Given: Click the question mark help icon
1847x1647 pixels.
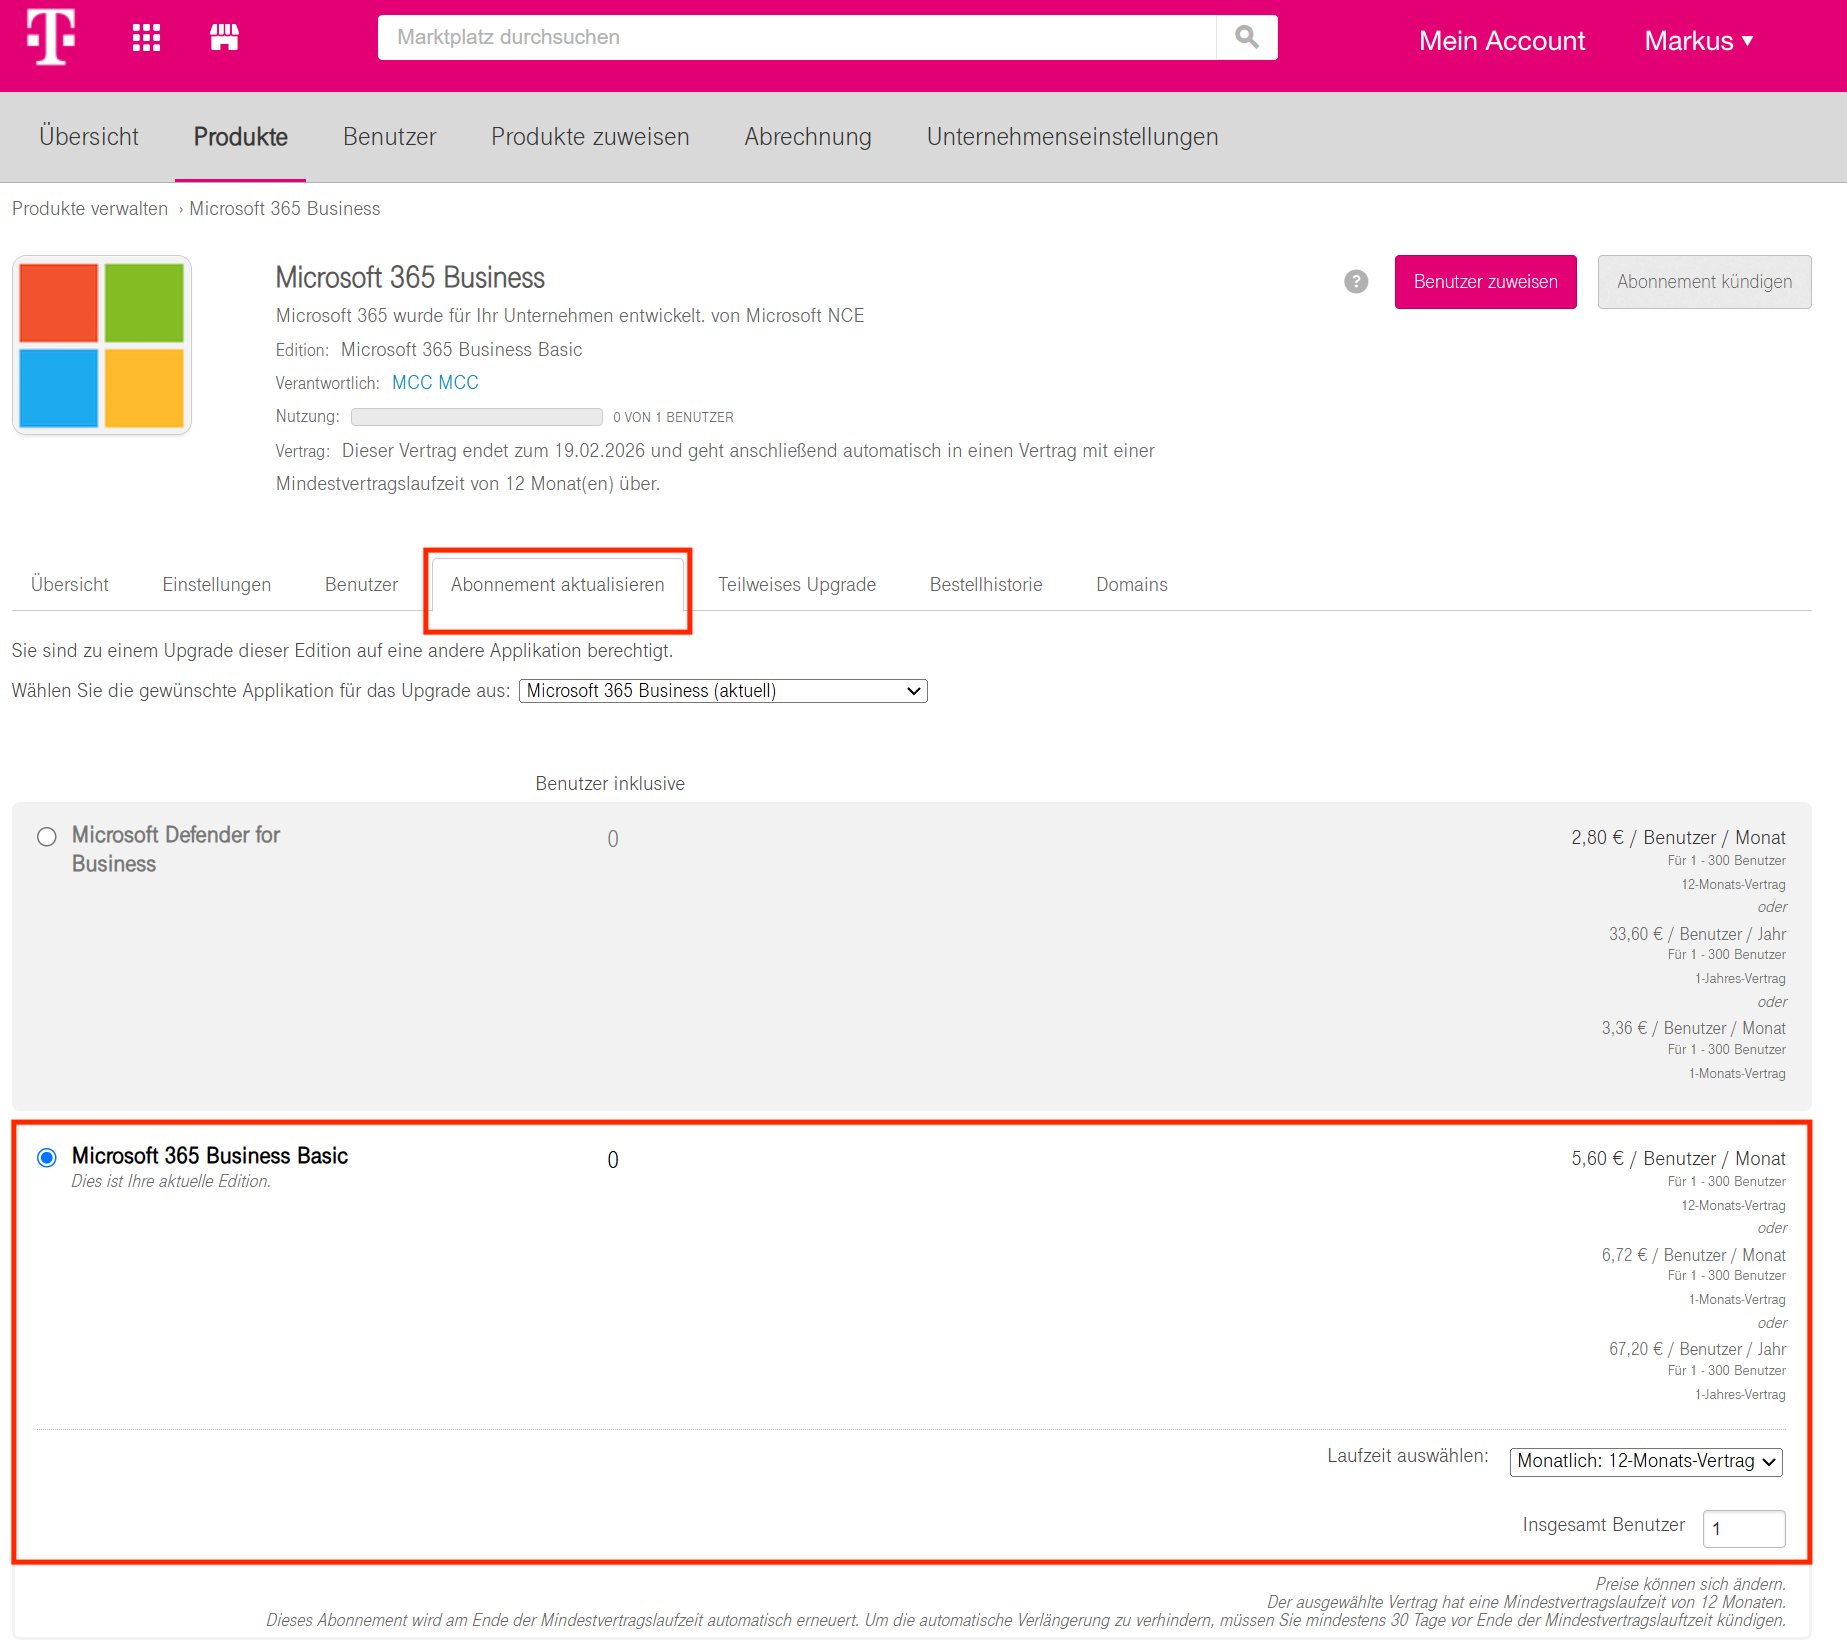Looking at the screenshot, I should [1355, 282].
